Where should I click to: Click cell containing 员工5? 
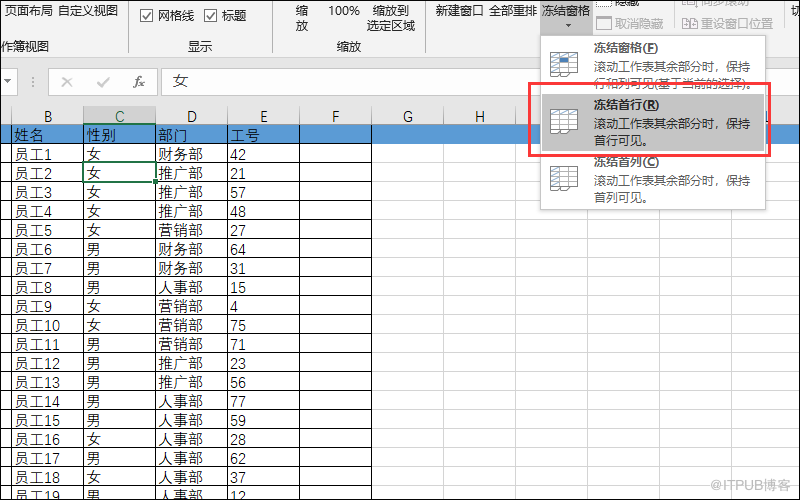pos(47,230)
